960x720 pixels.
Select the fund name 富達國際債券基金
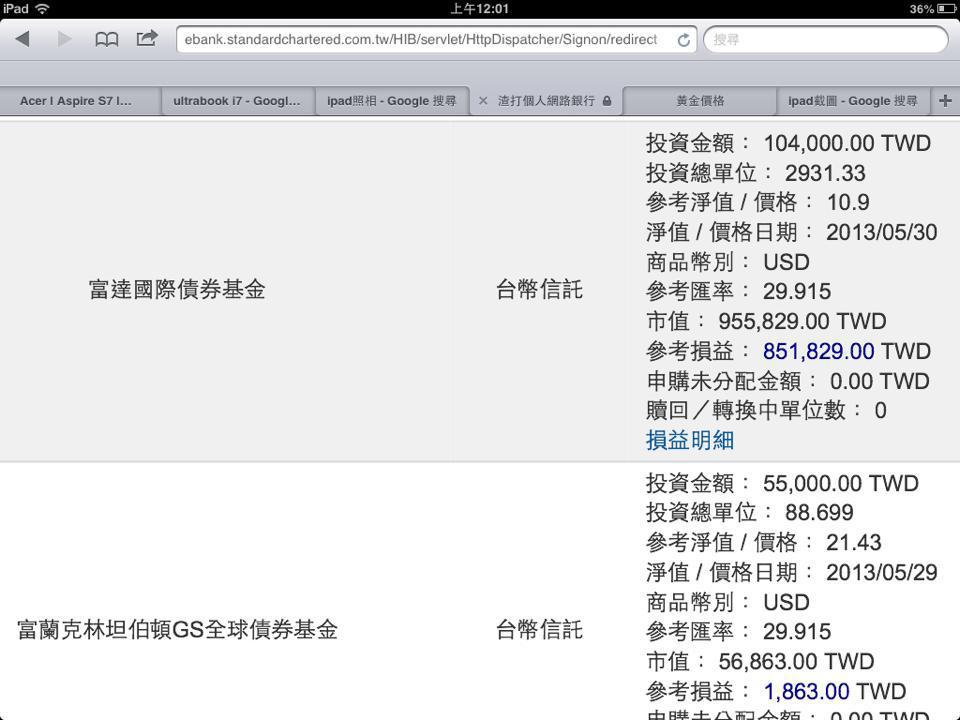(x=177, y=290)
